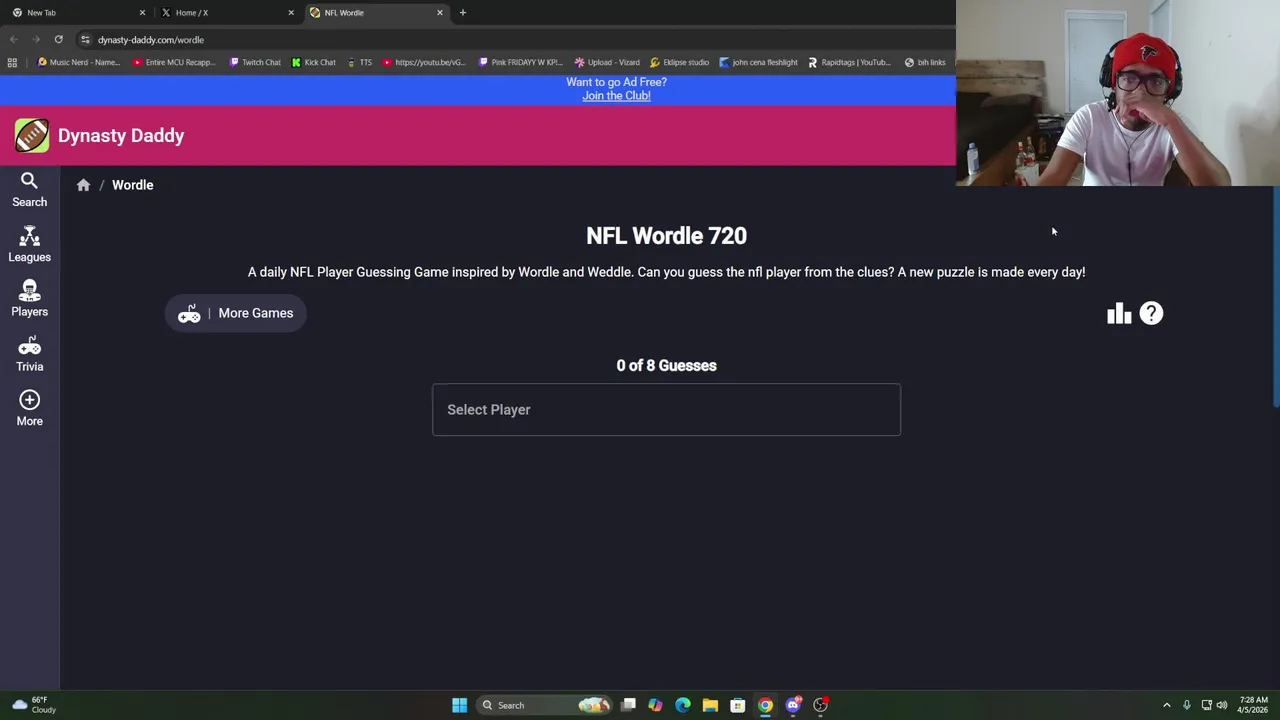Open the weather widget showing Cloudy
1280x720 pixels.
coord(32,705)
